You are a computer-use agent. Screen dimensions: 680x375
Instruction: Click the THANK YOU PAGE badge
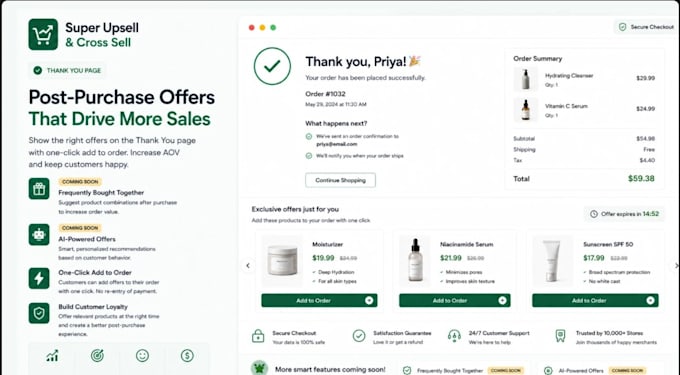coord(67,70)
